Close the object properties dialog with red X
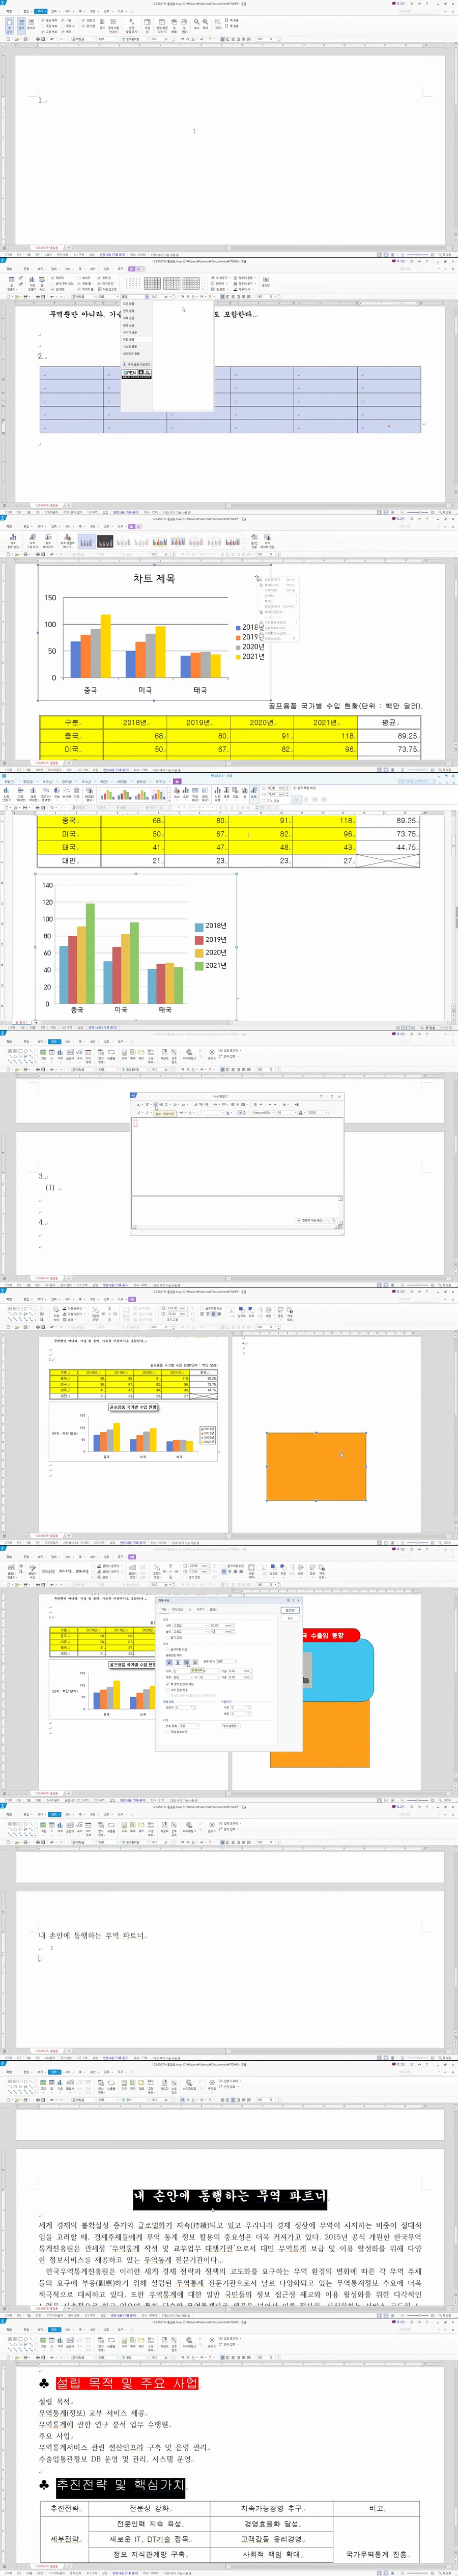This screenshot has width=458, height=2576. click(x=297, y=1601)
